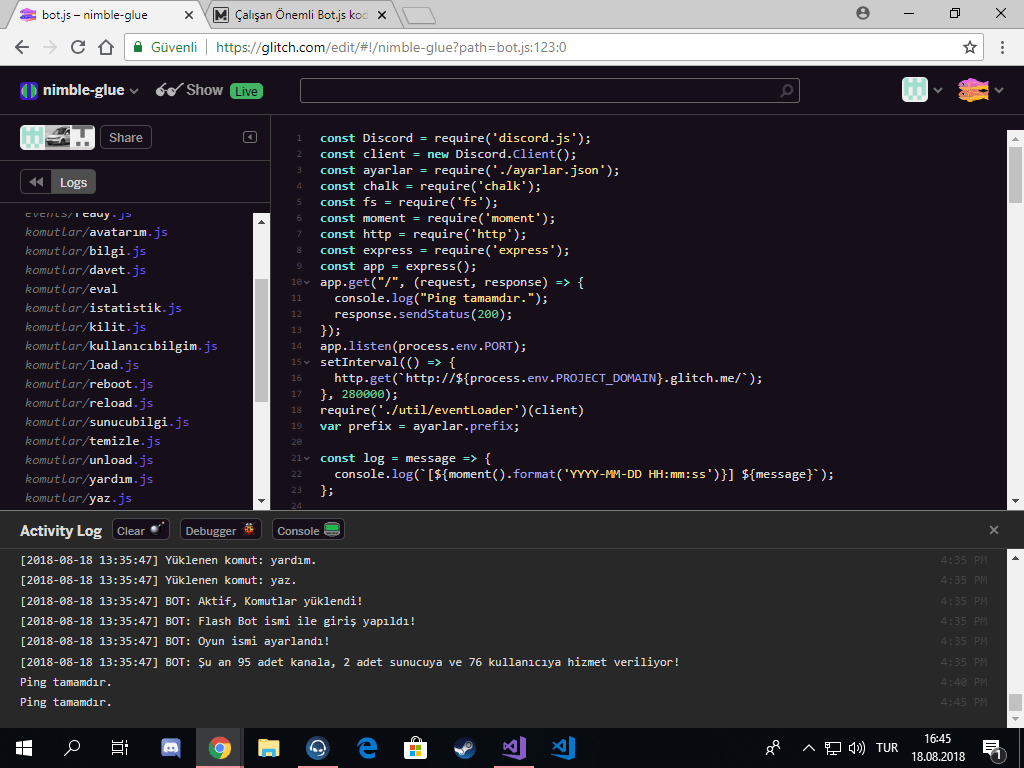Open the Console
Image resolution: width=1024 pixels, height=768 pixels.
308,530
